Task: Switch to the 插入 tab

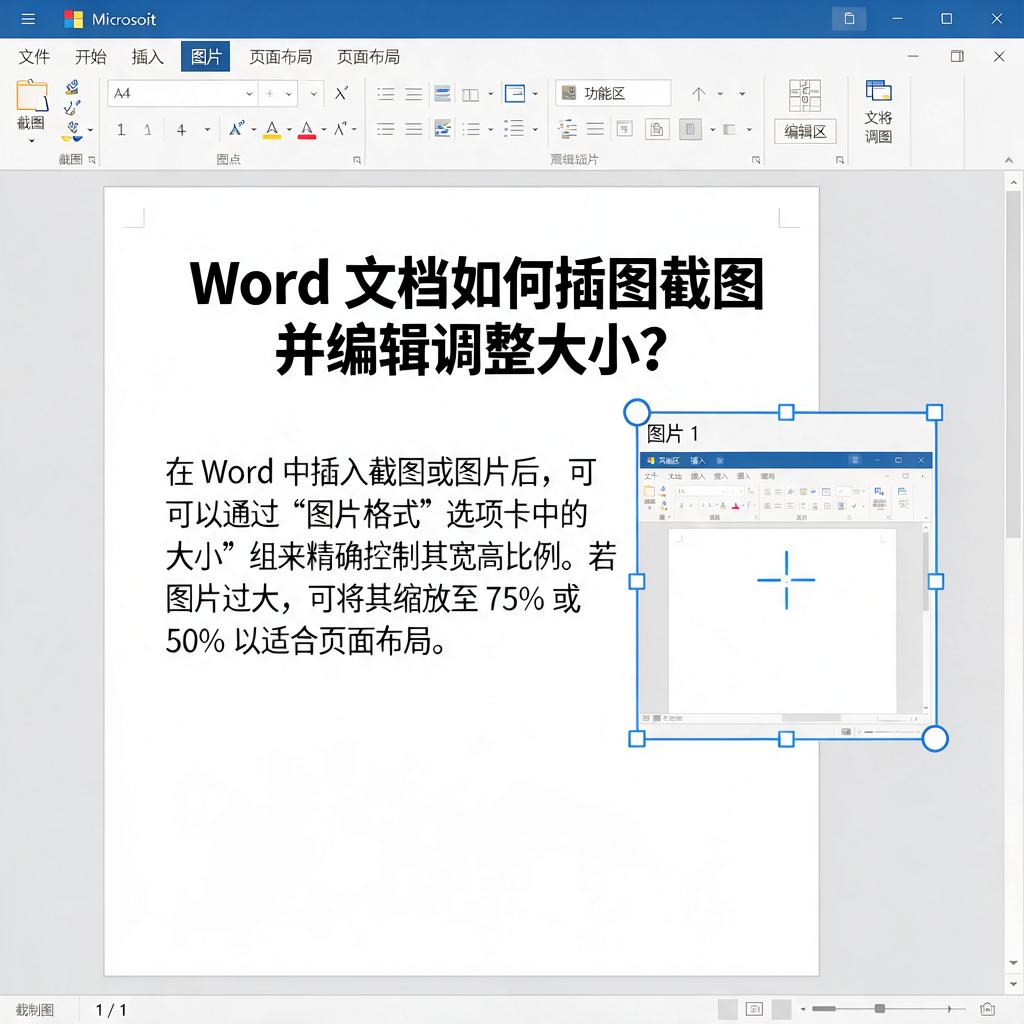Action: pyautogui.click(x=147, y=57)
